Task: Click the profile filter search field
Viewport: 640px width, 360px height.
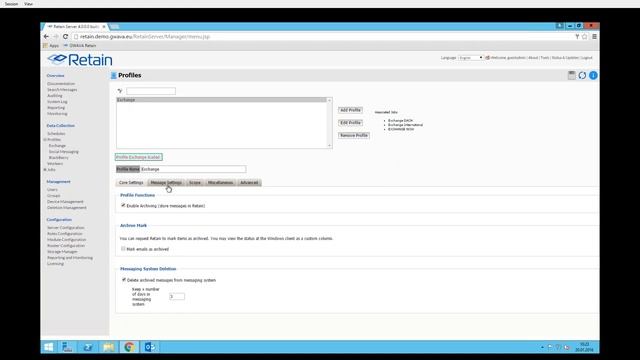Action: point(151,91)
